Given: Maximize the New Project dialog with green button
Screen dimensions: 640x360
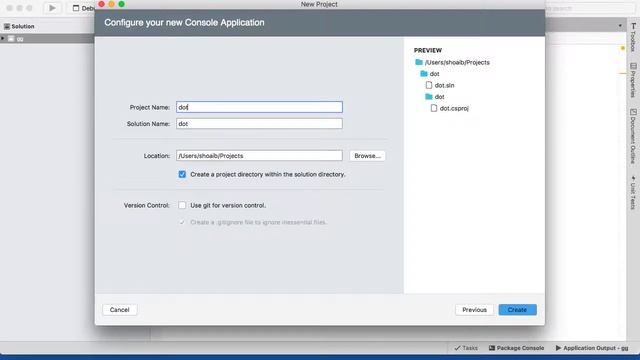Looking at the screenshot, I should (x=121, y=4).
